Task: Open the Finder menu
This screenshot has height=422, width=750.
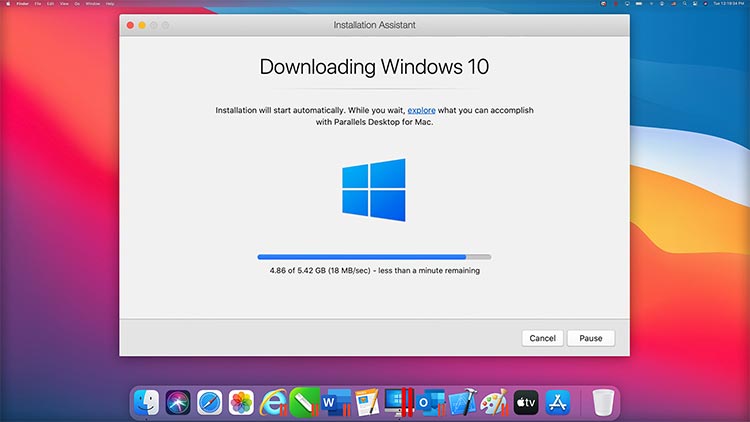Action: click(22, 3)
